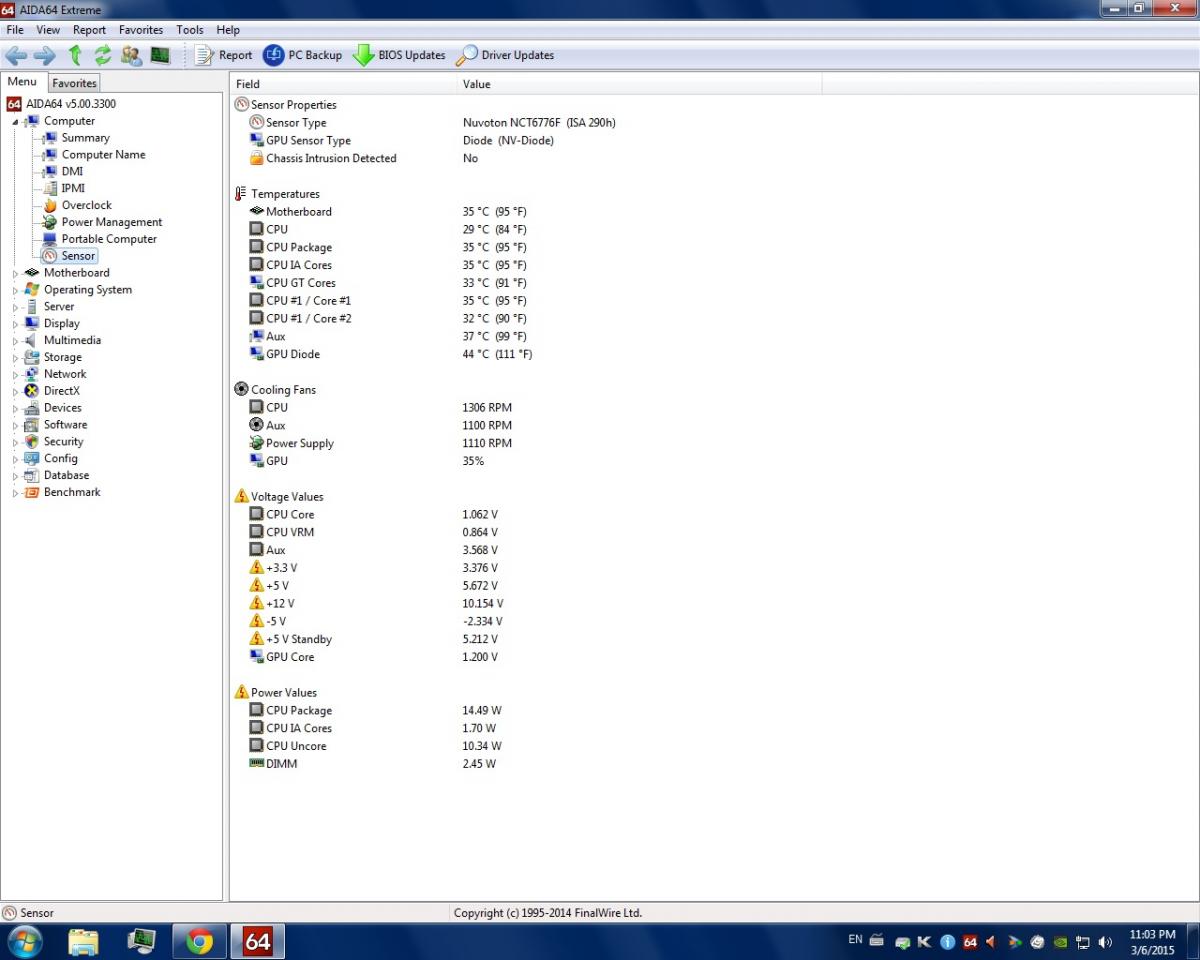Viewport: 1200px width, 960px height.
Task: Expand the Storage tree node
Action: pyautogui.click(x=15, y=358)
